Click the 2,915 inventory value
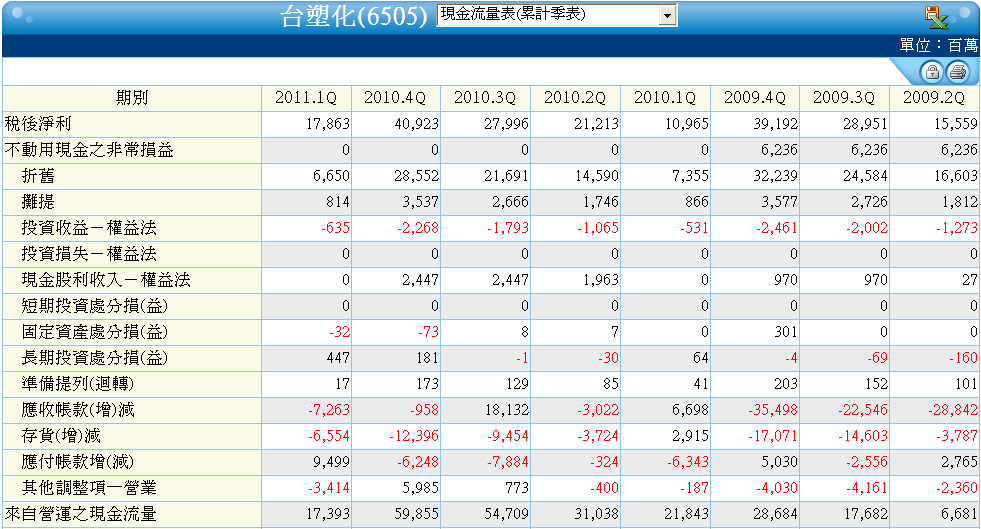This screenshot has width=981, height=529. pos(691,436)
